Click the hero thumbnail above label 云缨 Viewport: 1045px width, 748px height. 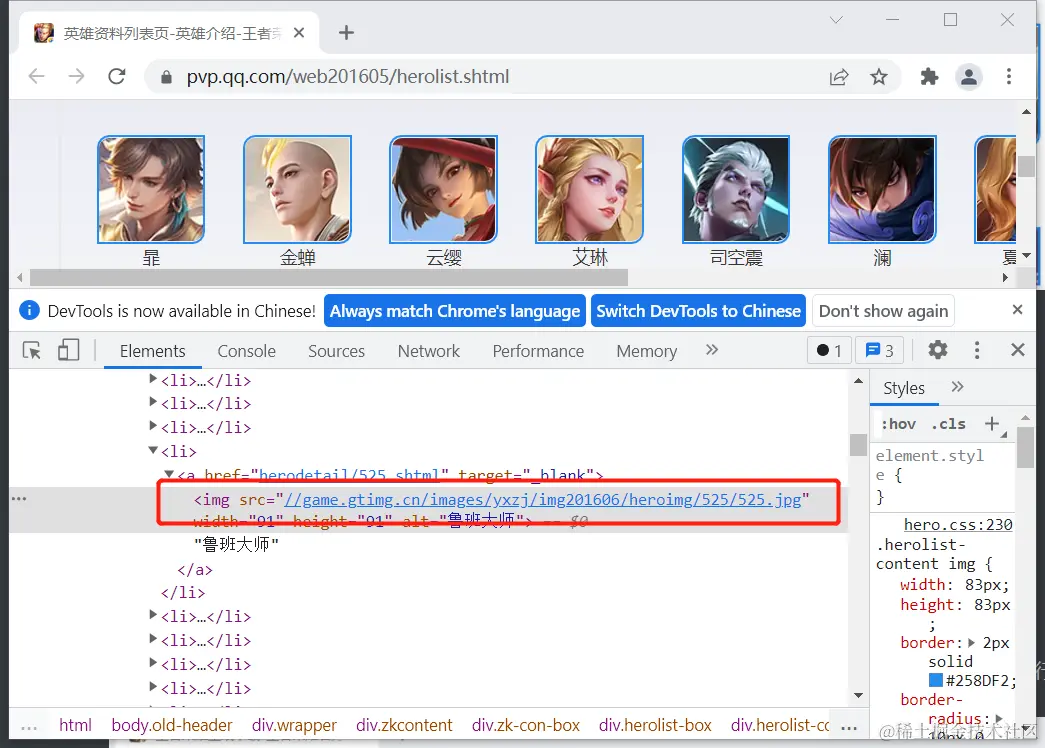click(443, 189)
